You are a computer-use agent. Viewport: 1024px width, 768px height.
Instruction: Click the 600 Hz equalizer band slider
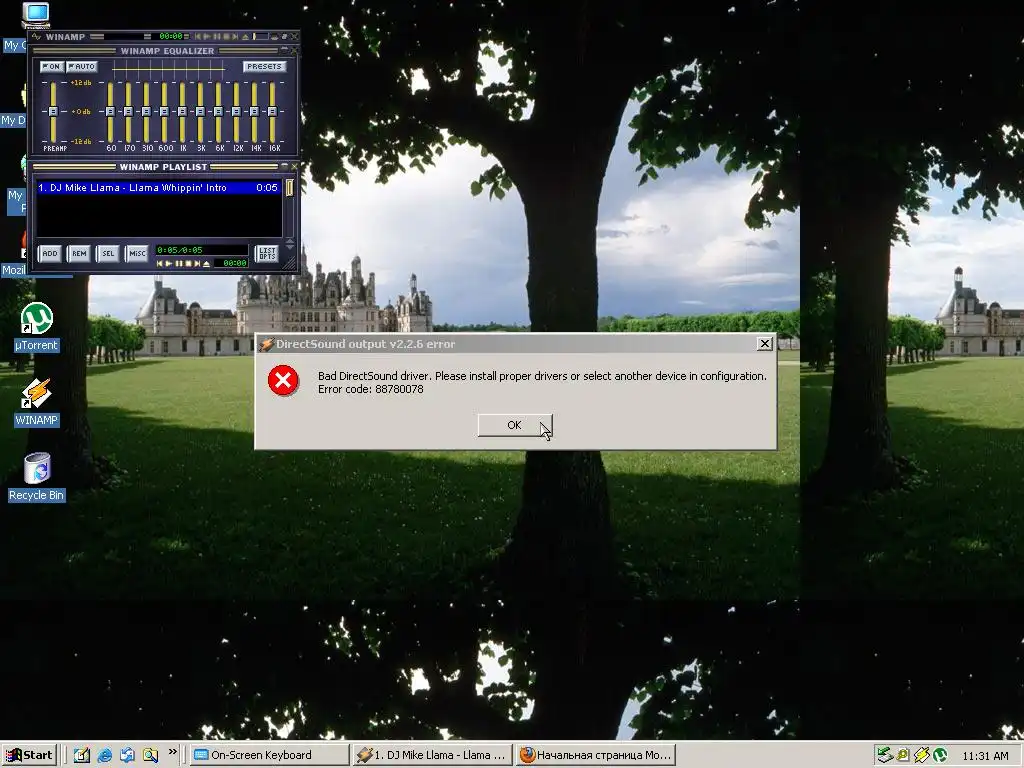(164, 112)
